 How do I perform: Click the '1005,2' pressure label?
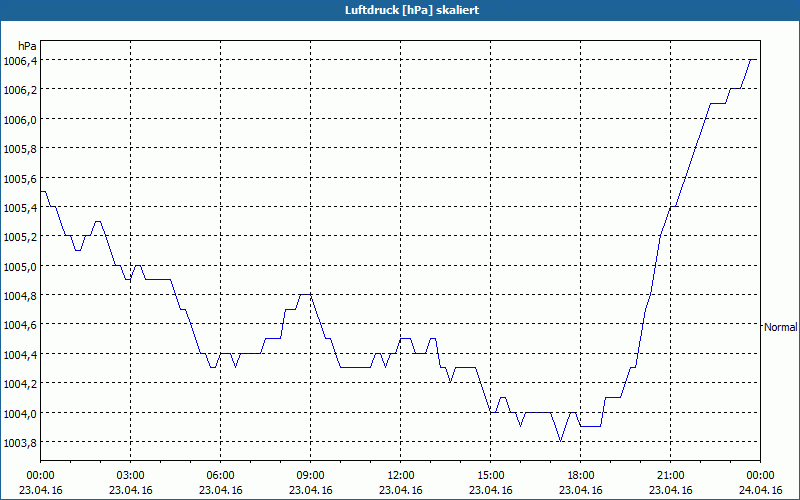point(20,237)
